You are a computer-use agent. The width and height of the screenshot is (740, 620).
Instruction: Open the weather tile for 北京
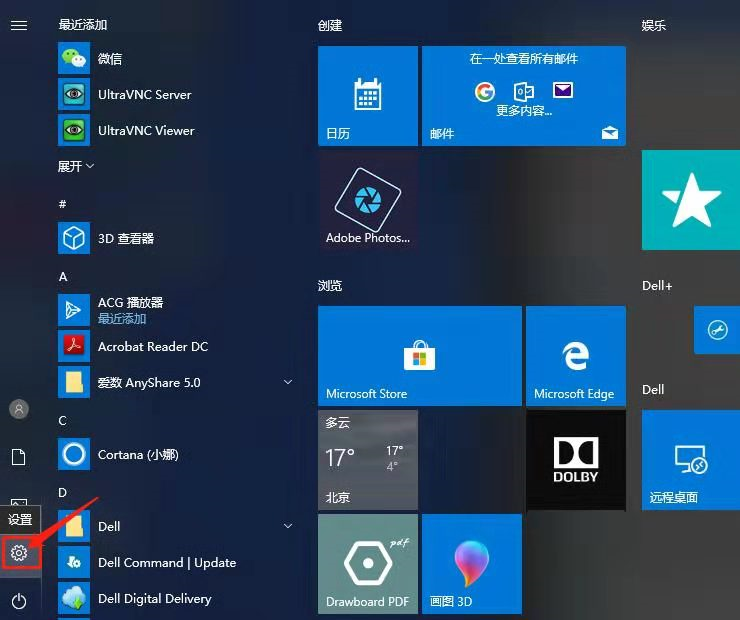[x=367, y=459]
